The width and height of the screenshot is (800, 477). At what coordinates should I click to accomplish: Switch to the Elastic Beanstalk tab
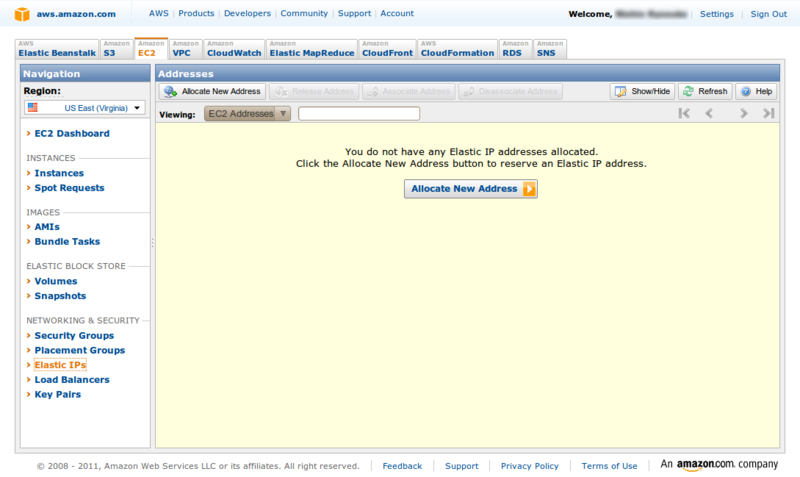tap(57, 49)
